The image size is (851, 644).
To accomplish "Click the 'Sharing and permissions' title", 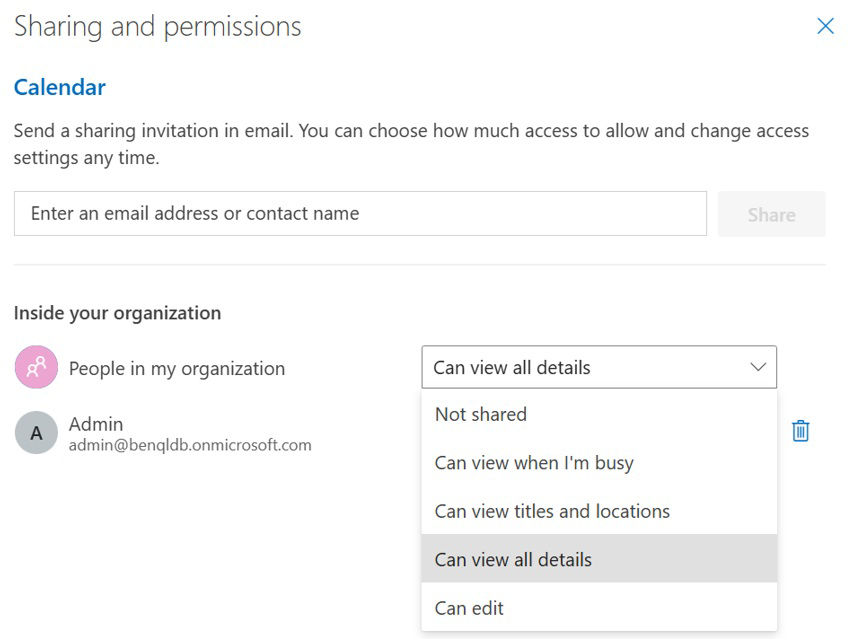I will (158, 27).
